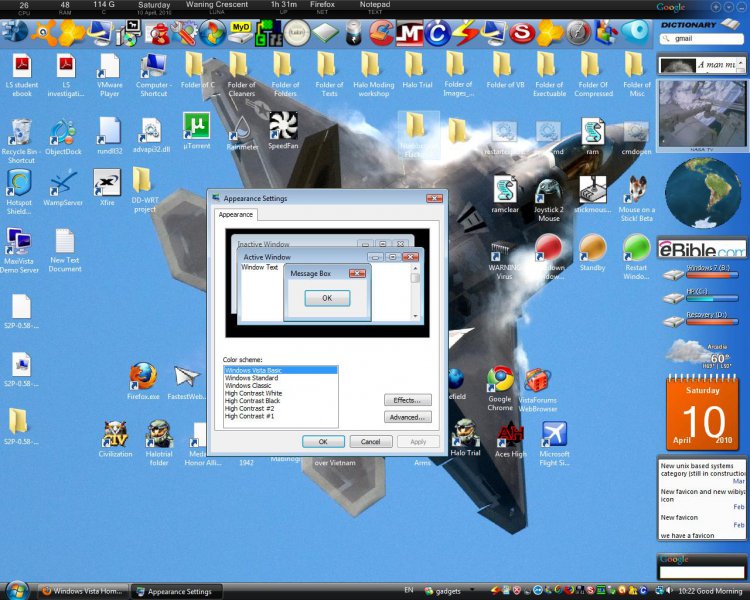Image resolution: width=750 pixels, height=600 pixels.
Task: Open the Google Chrome desktop shortcut
Action: [500, 389]
